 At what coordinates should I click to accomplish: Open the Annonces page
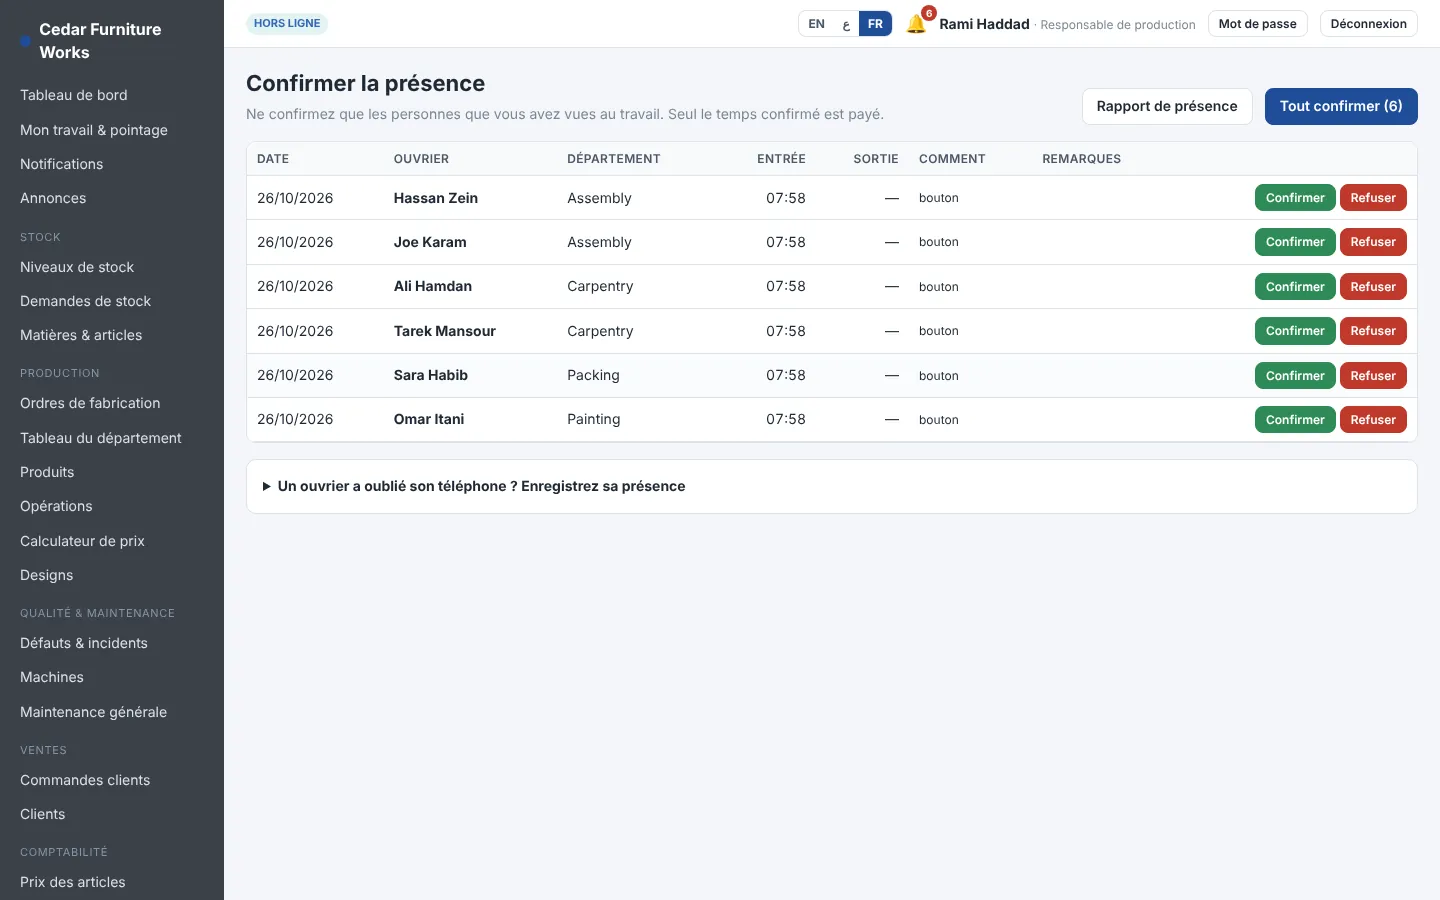coord(53,198)
